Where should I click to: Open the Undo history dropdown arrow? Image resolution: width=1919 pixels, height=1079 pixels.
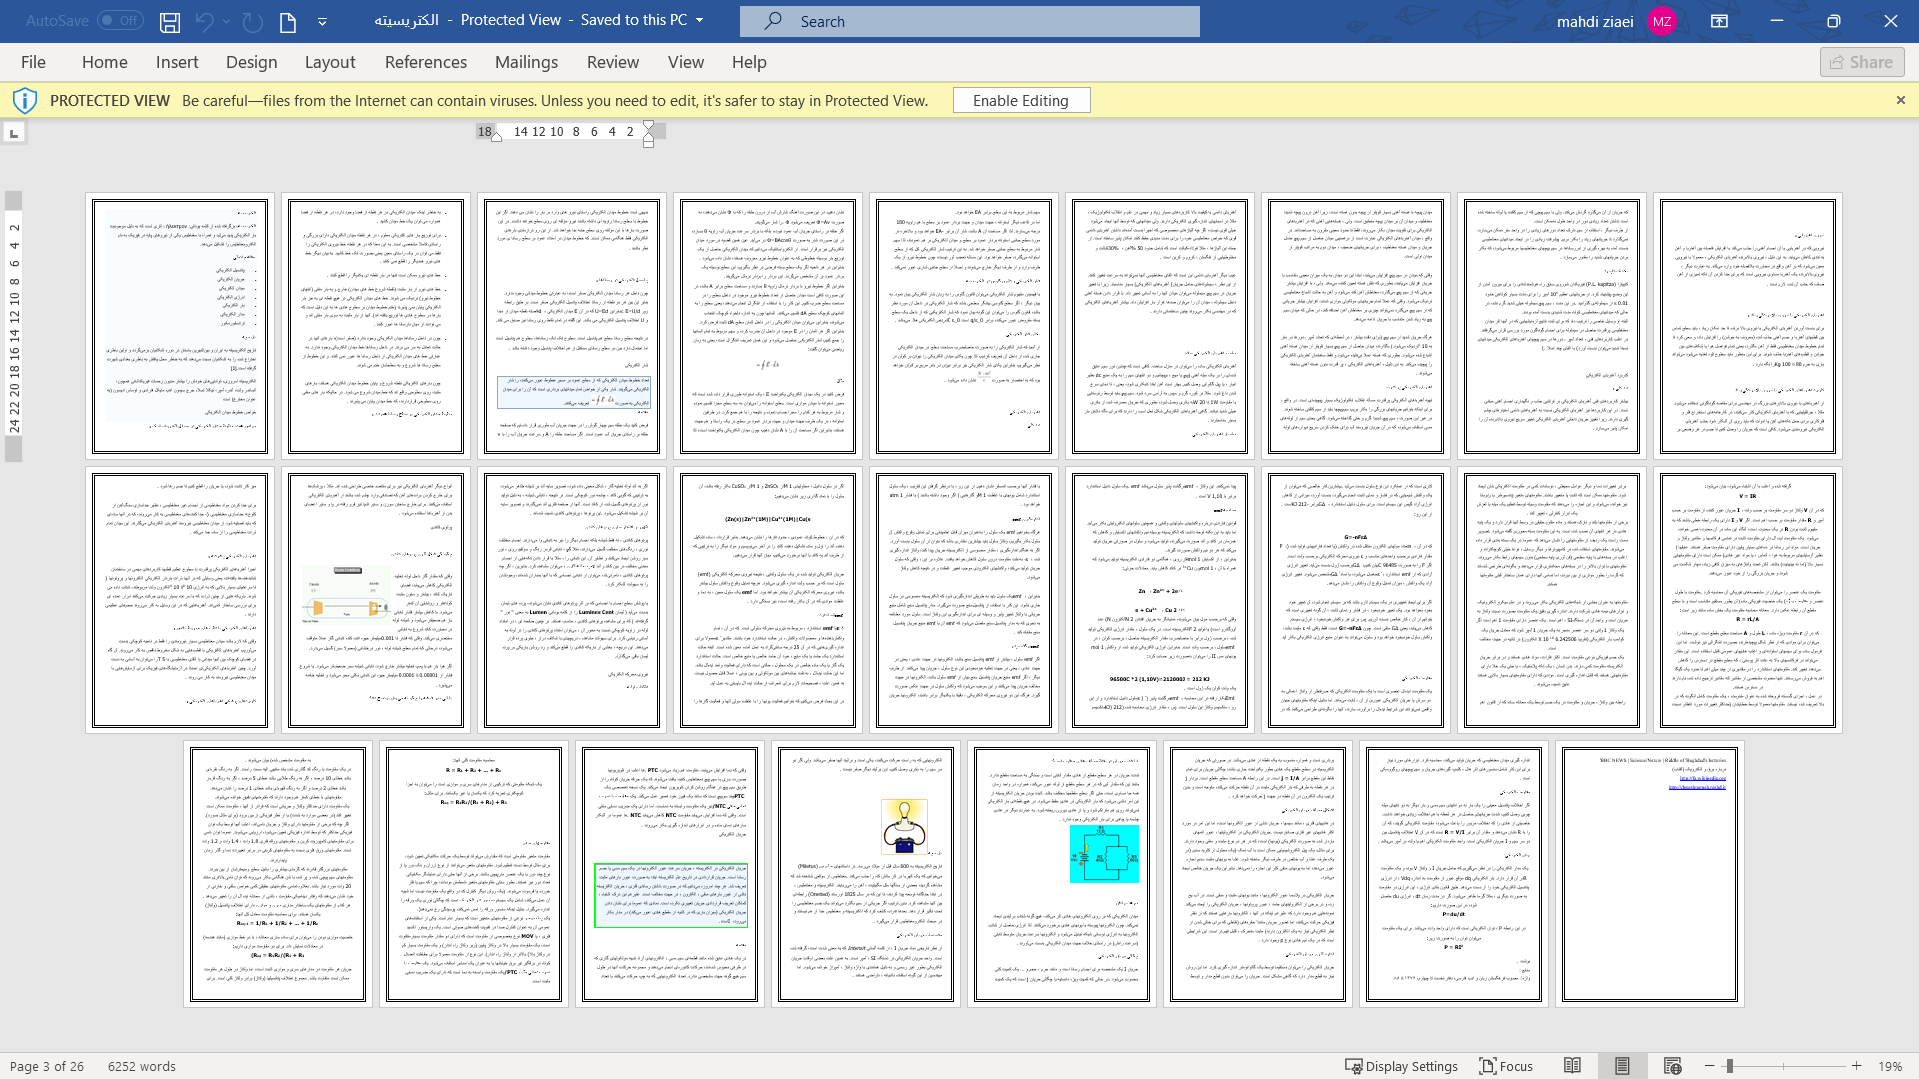click(227, 21)
